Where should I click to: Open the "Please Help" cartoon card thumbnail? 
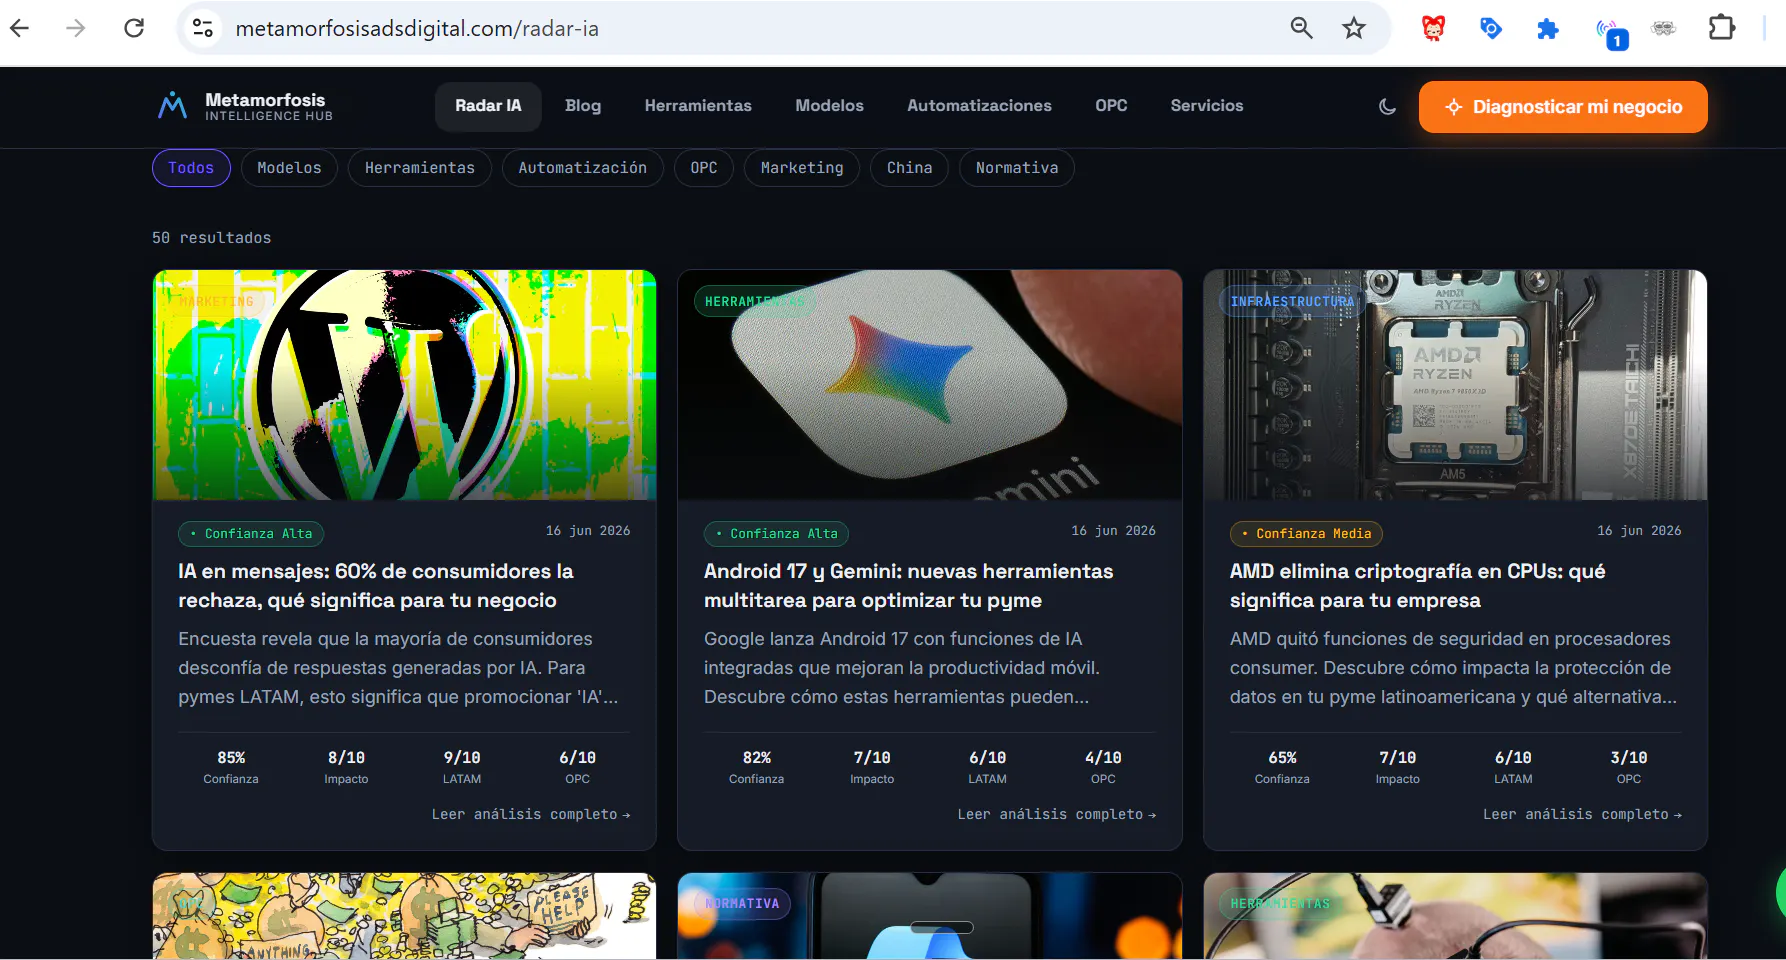pyautogui.click(x=405, y=916)
